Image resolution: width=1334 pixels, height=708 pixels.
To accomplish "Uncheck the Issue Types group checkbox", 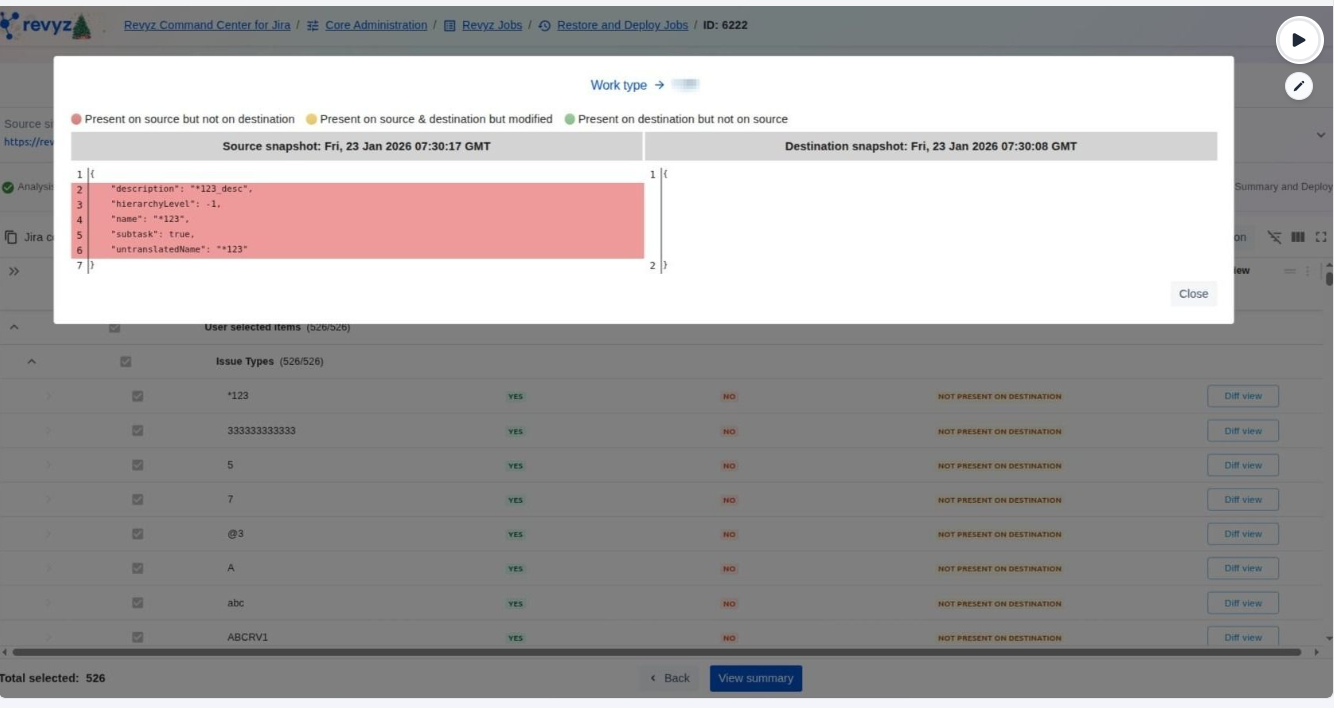I will [126, 362].
